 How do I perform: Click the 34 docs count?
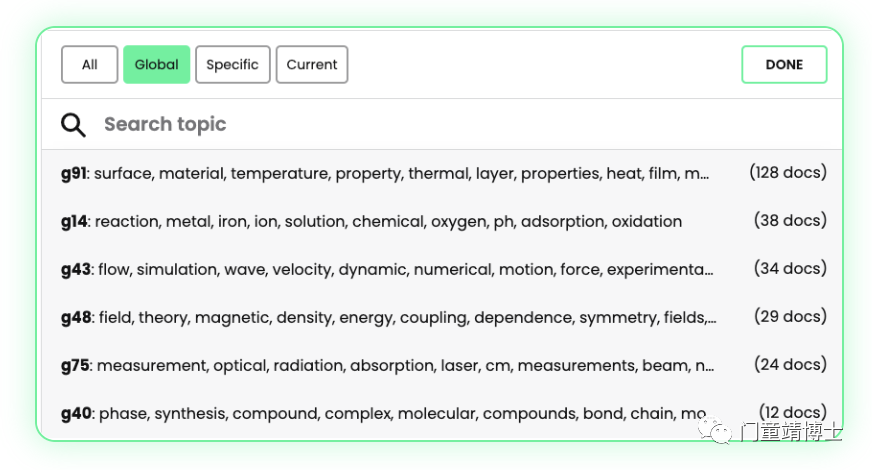coord(790,269)
